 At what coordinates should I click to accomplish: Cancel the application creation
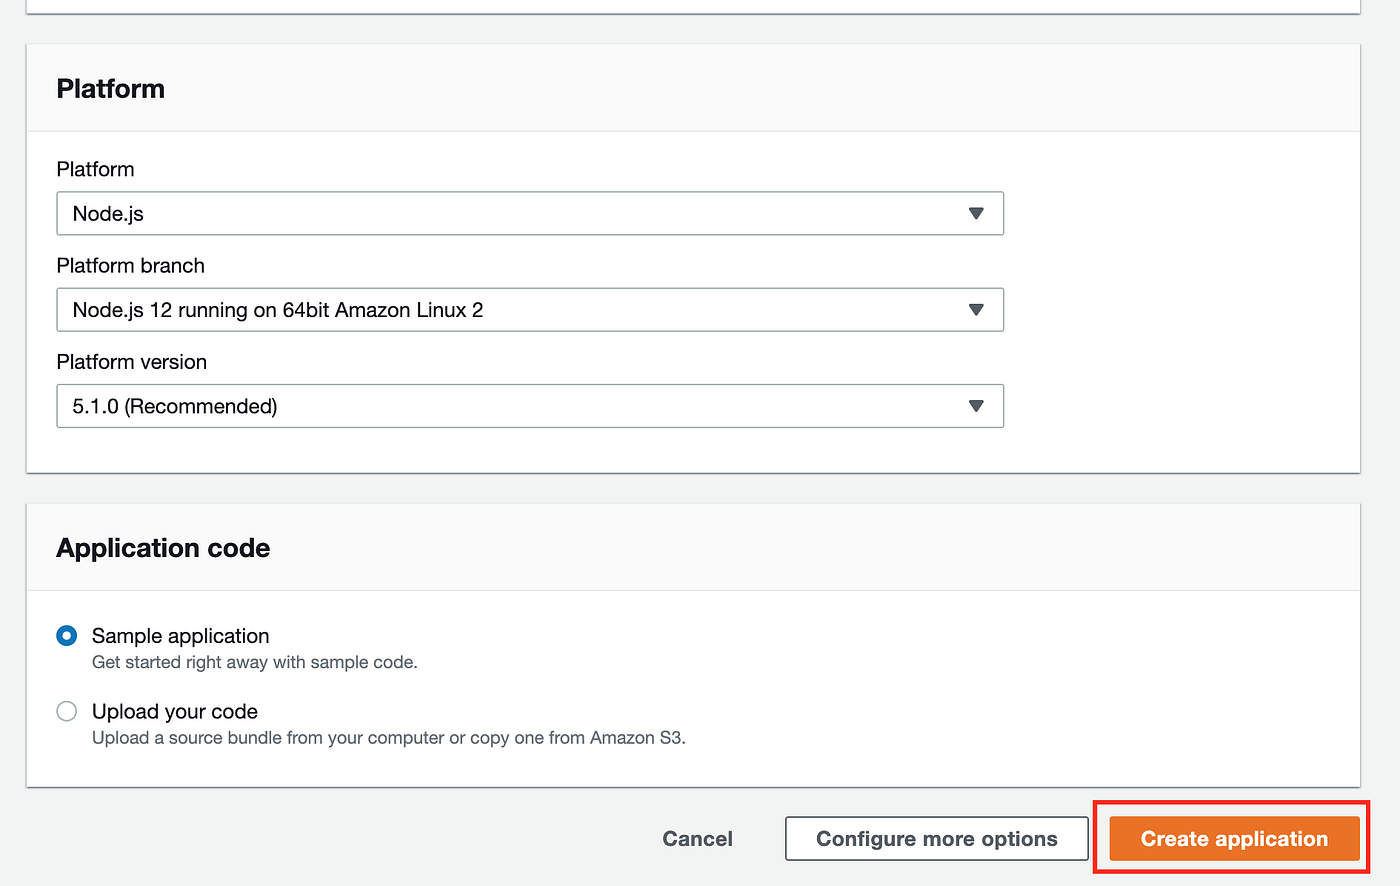(697, 839)
